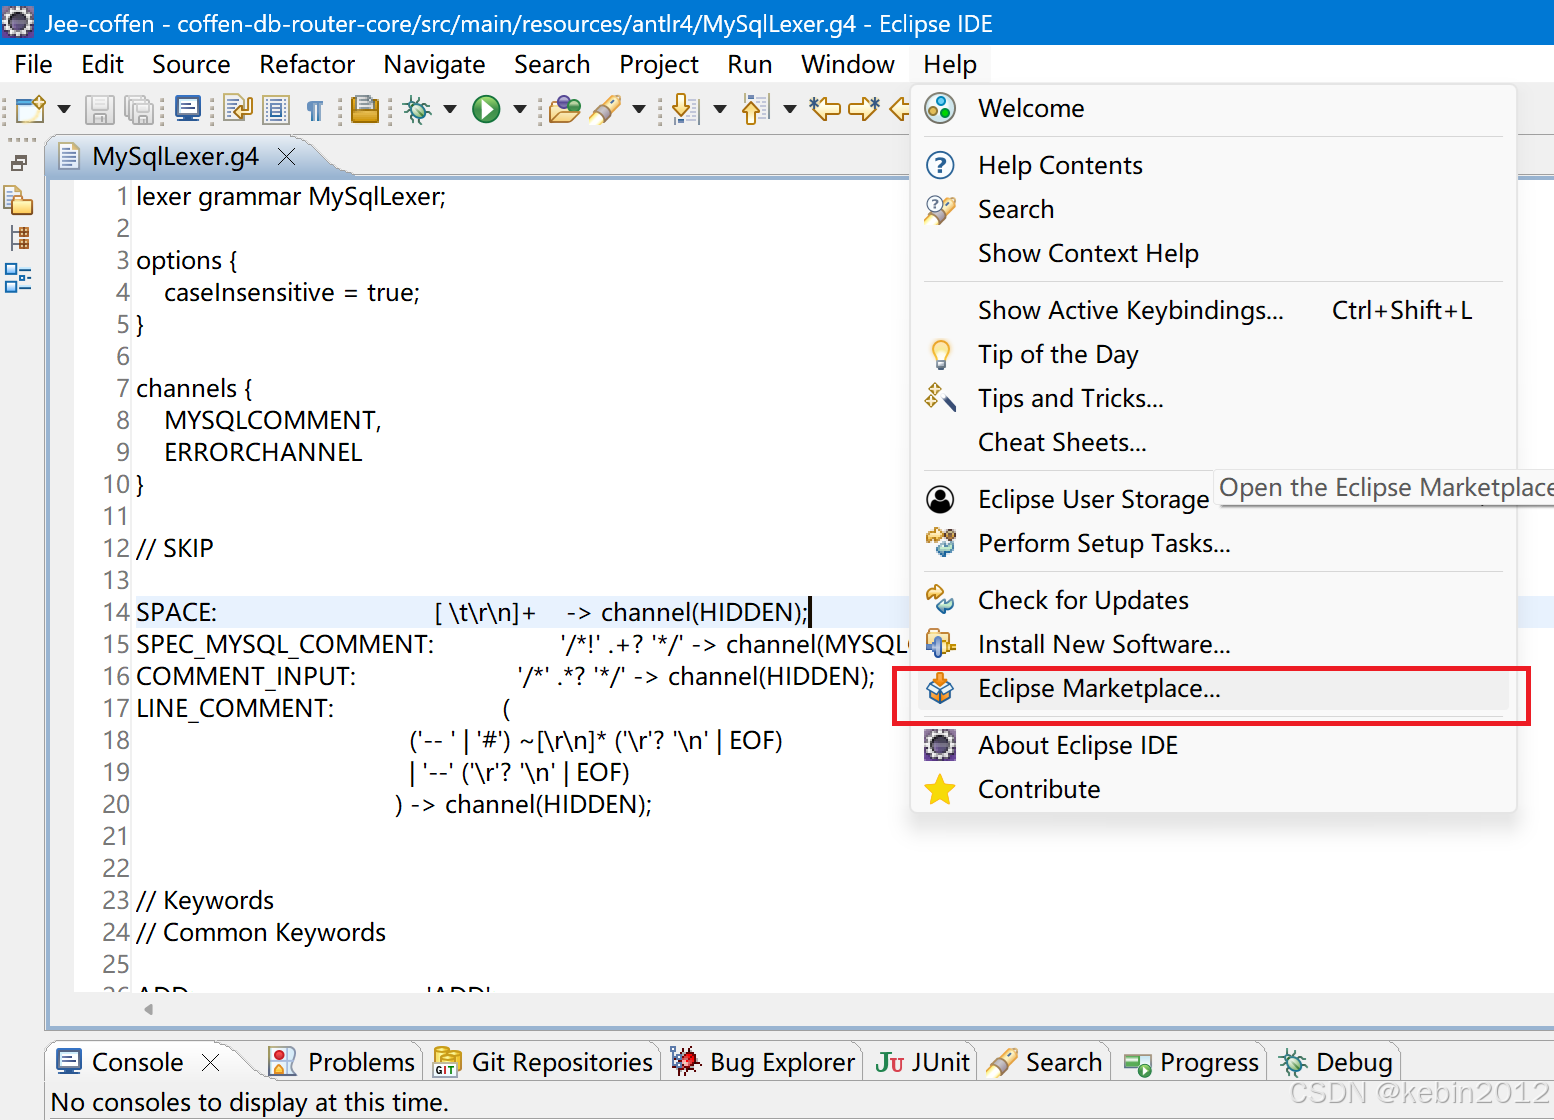The width and height of the screenshot is (1554, 1120).
Task: Open the Search menu in menu bar
Action: [552, 65]
